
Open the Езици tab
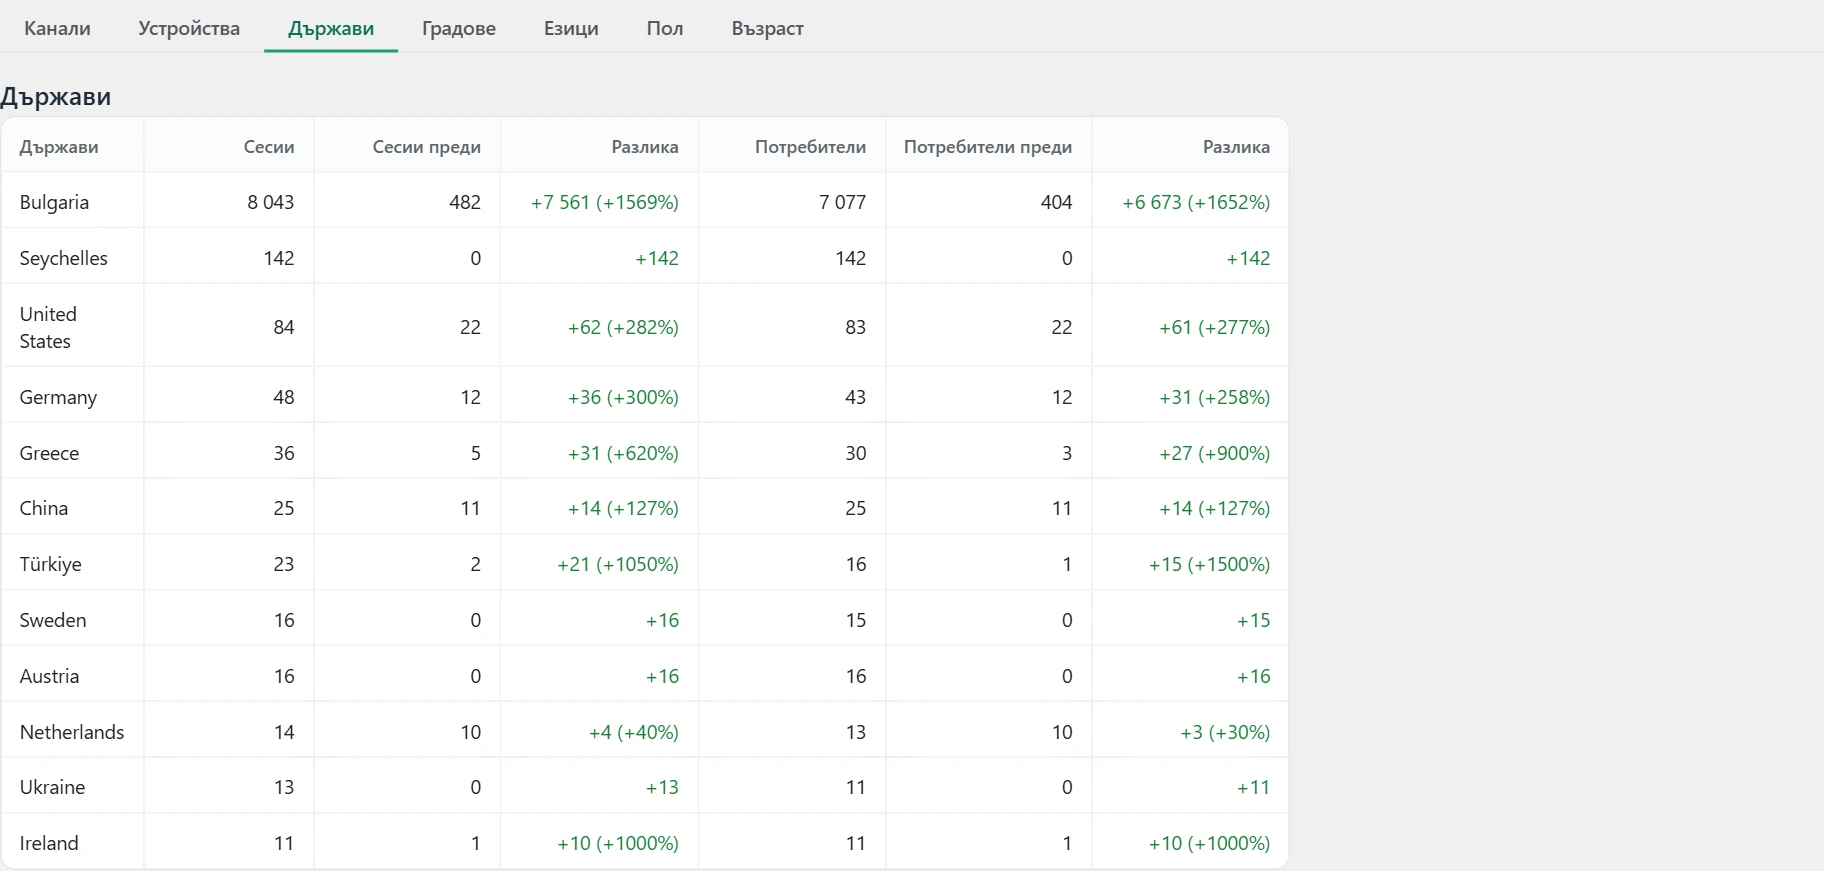(x=571, y=28)
